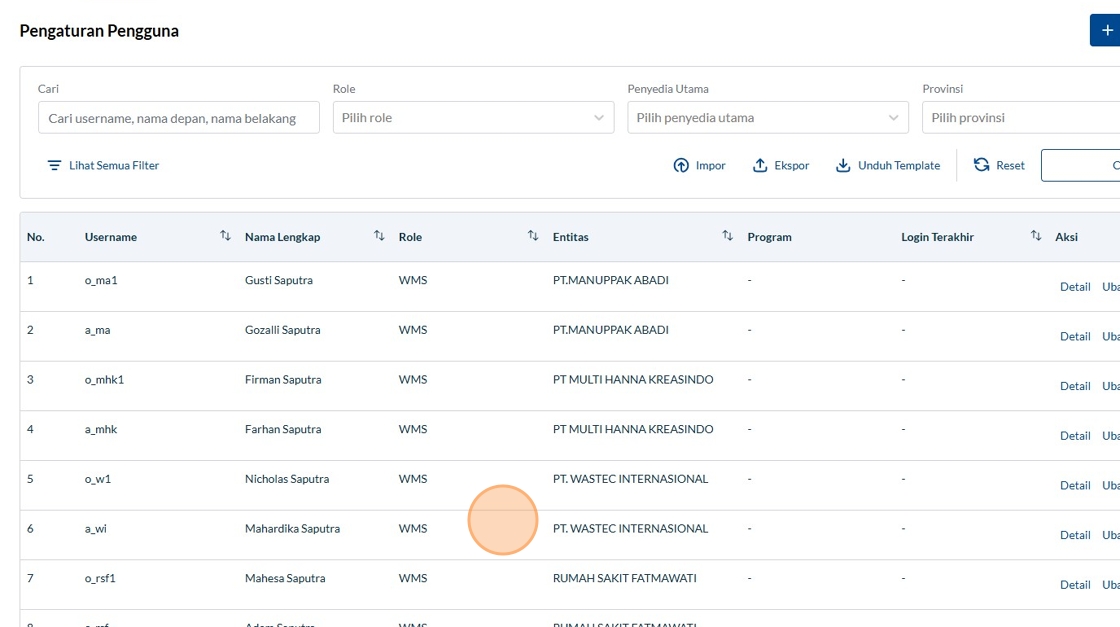The width and height of the screenshot is (1120, 627).
Task: Open the Pilih provinsi dropdown
Action: (x=1020, y=118)
